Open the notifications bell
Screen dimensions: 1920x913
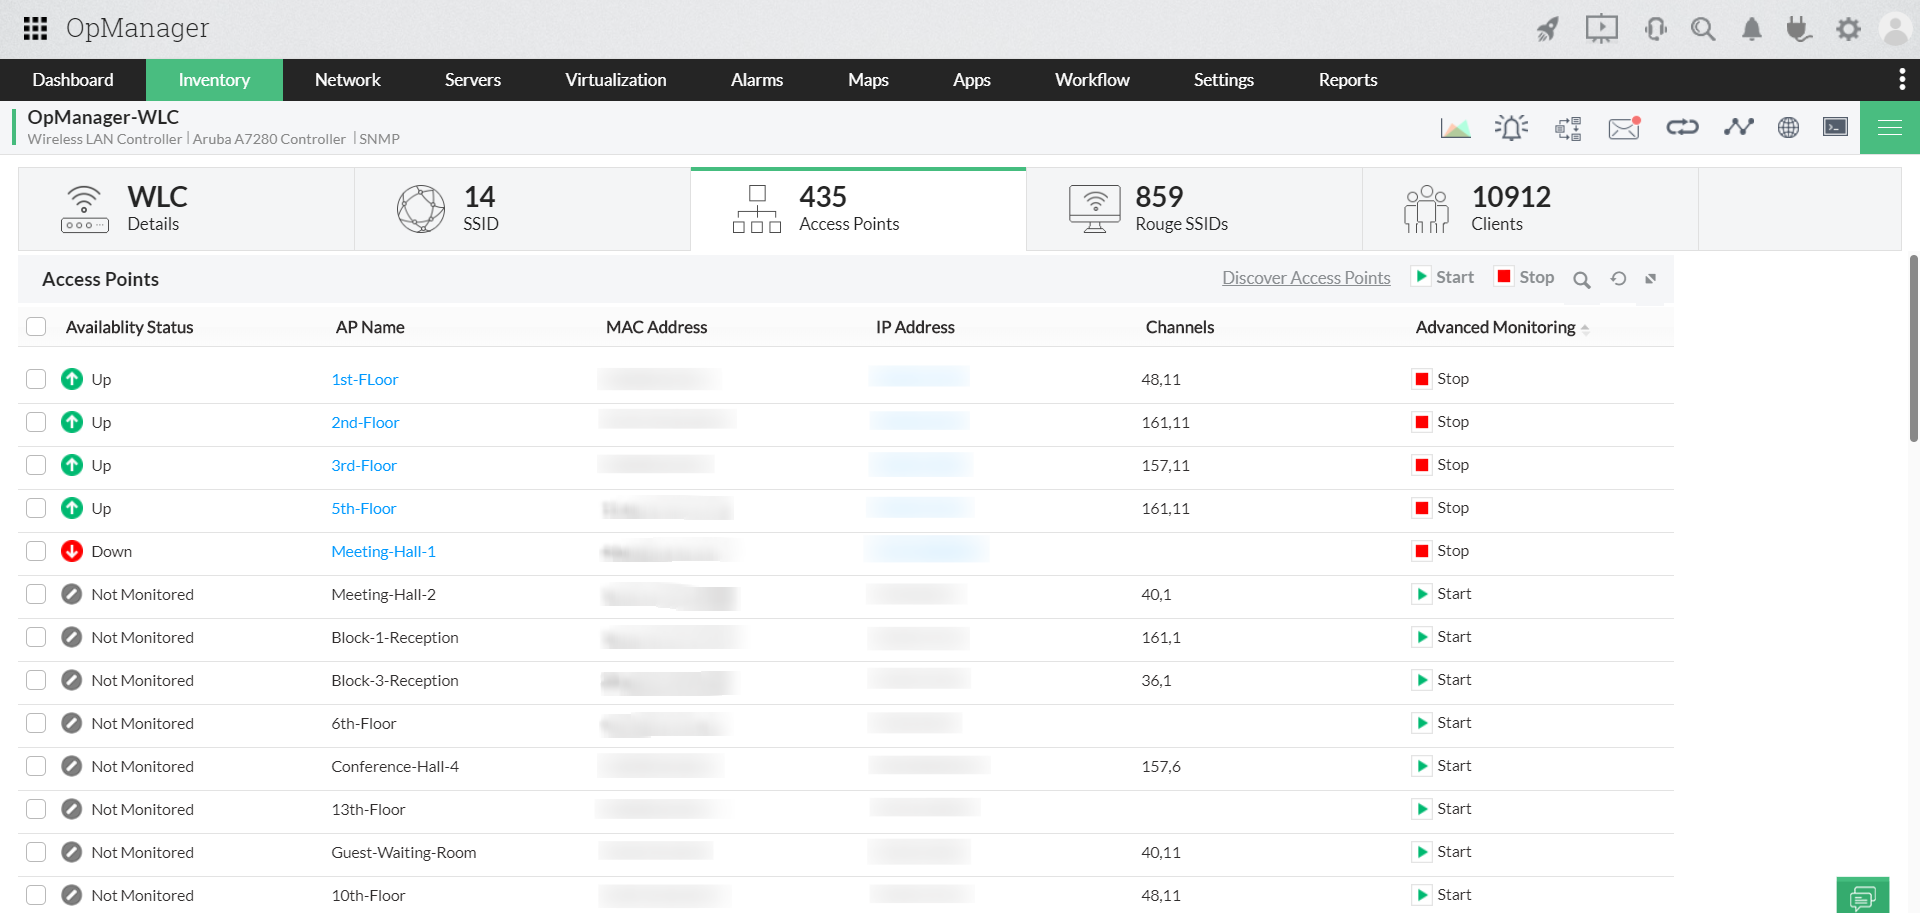point(1752,29)
